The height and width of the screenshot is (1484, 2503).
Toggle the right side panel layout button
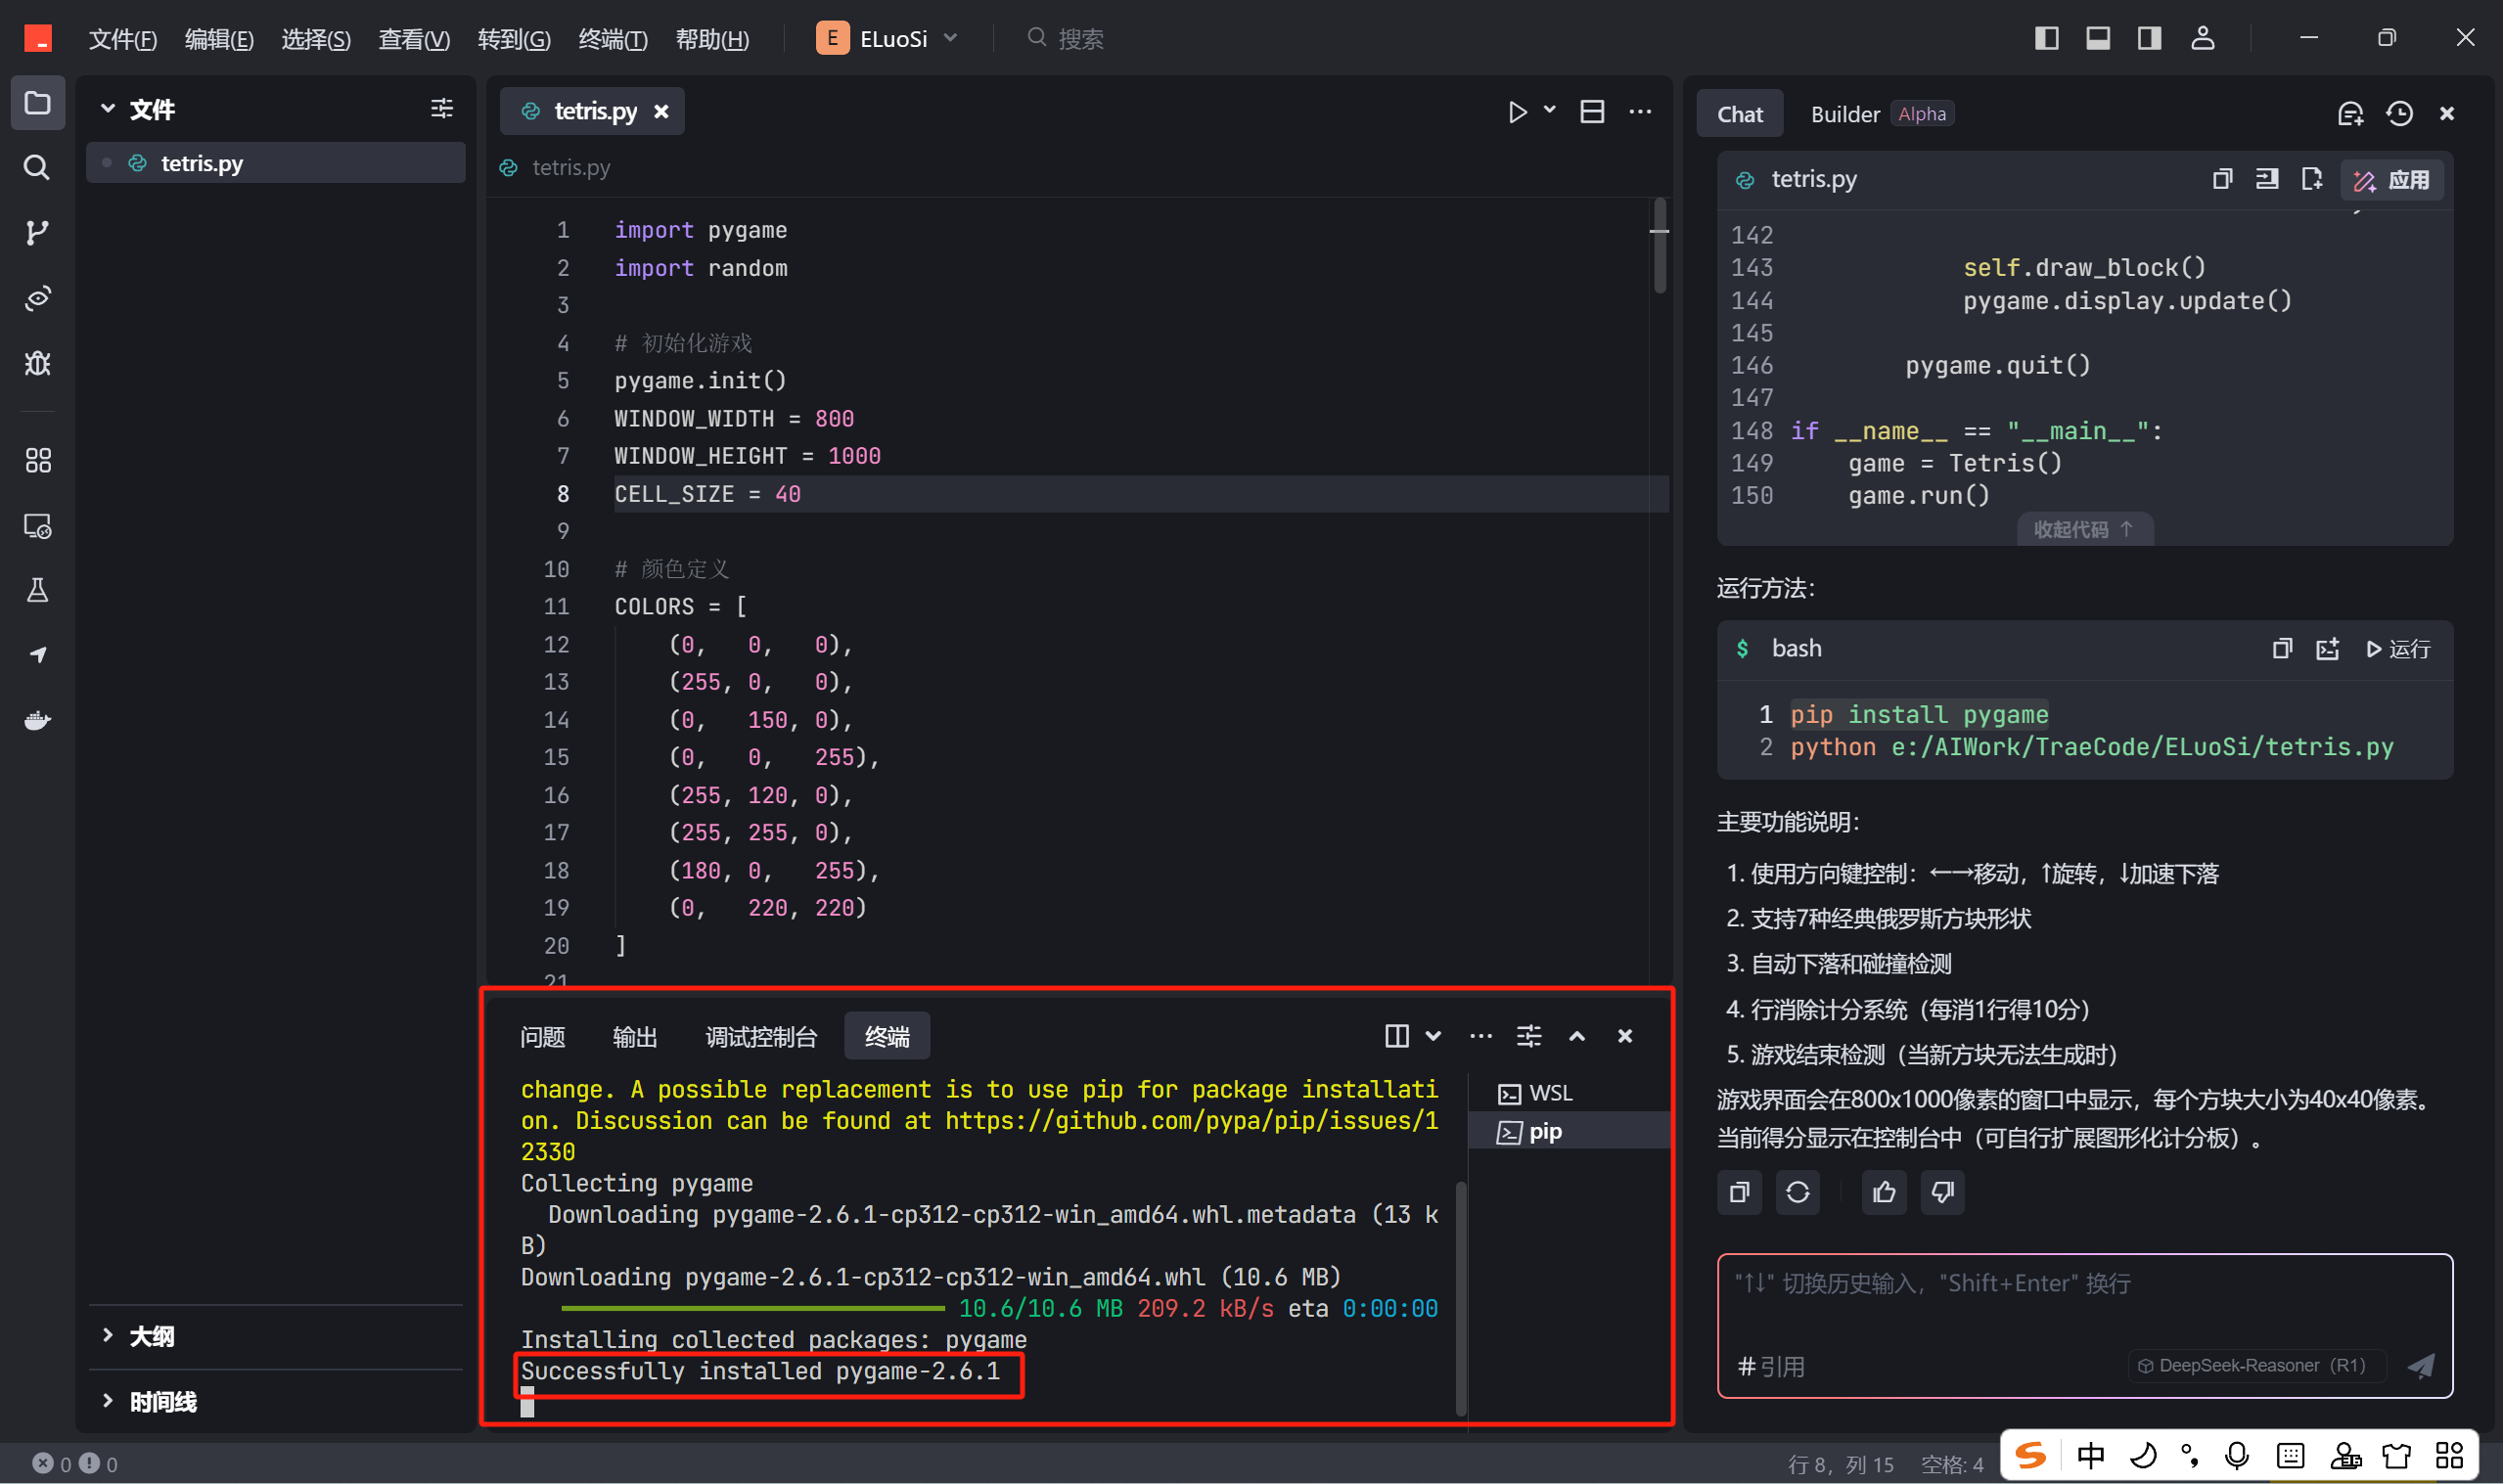coord(2149,38)
